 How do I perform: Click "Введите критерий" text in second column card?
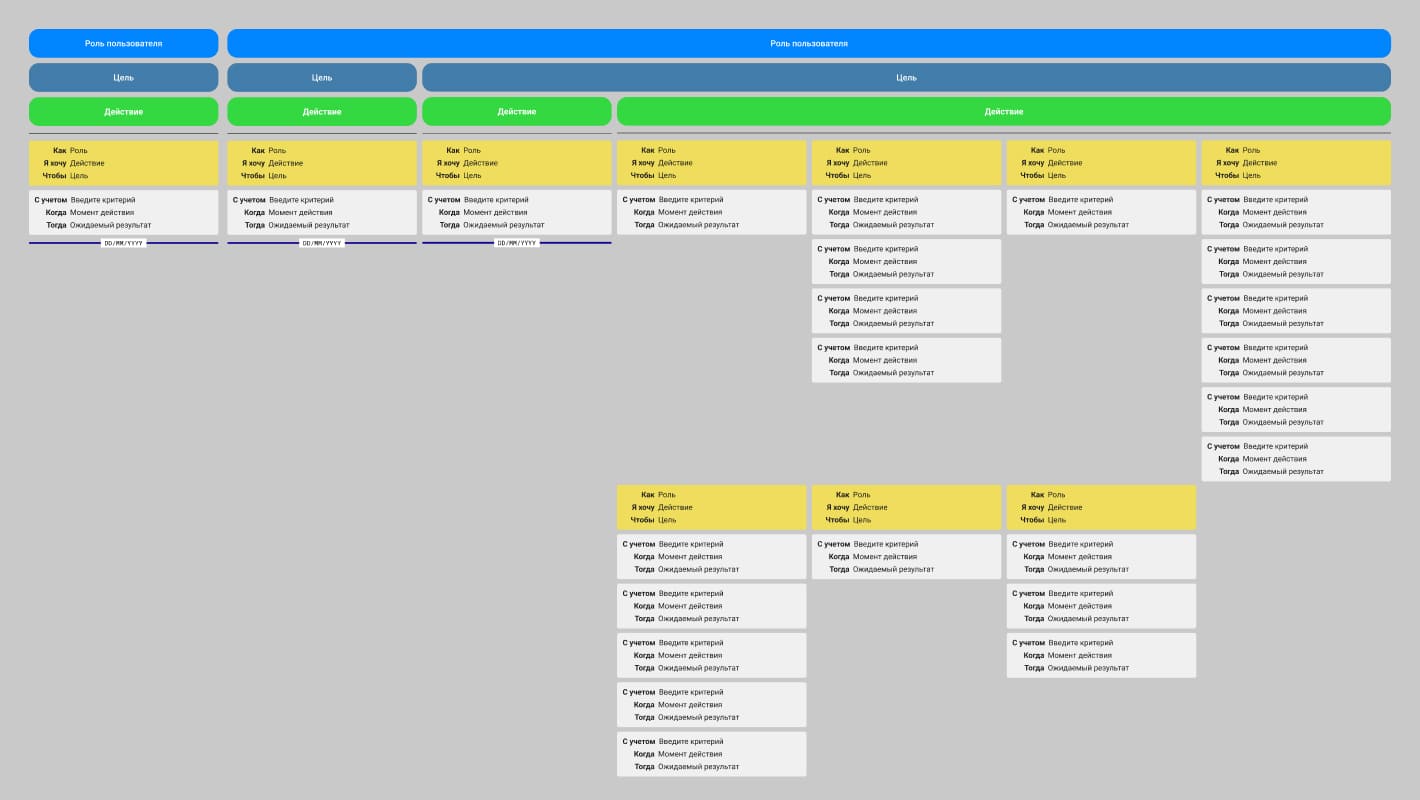click(x=301, y=200)
